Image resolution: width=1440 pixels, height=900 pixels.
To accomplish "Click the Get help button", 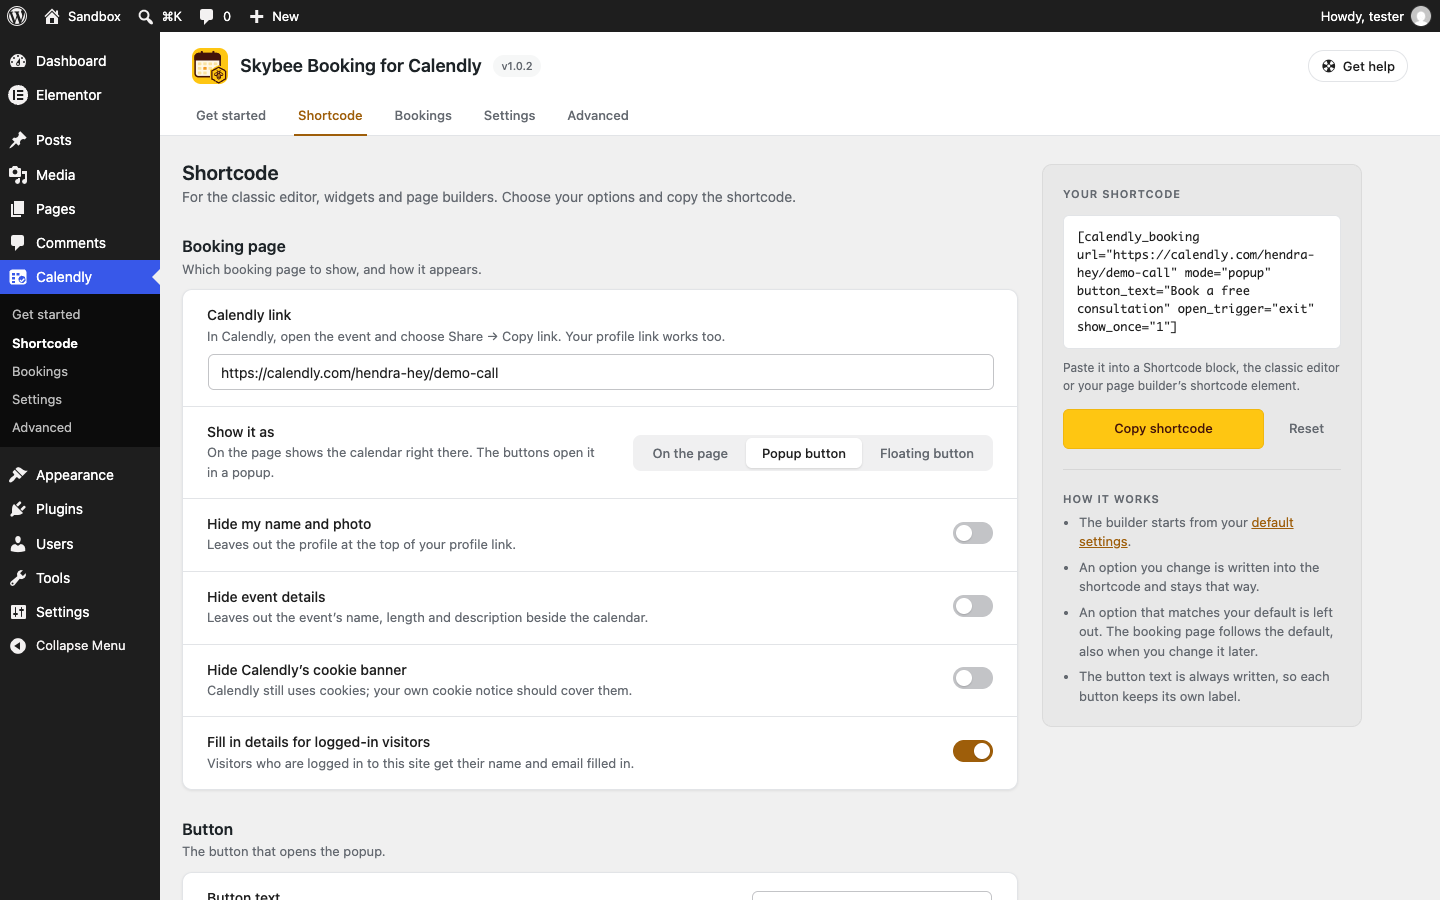I will click(x=1357, y=66).
